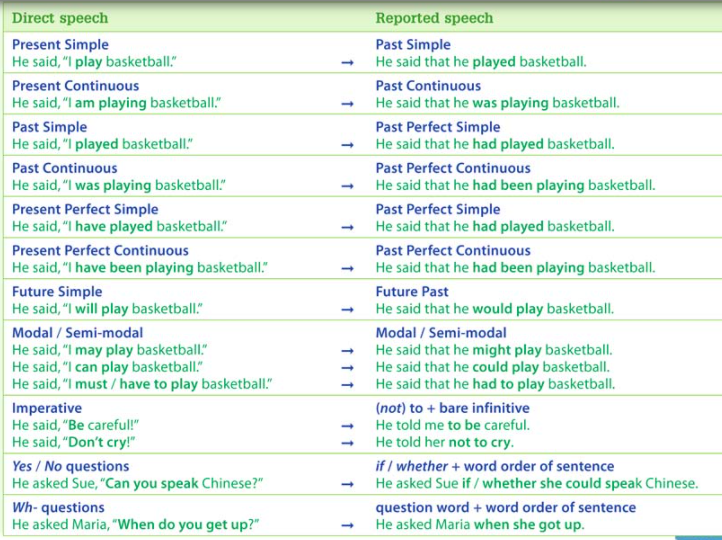The height and width of the screenshot is (540, 722).
Task: Click 'He said, "Don't cry!"'
Action: pyautogui.click(x=74, y=442)
